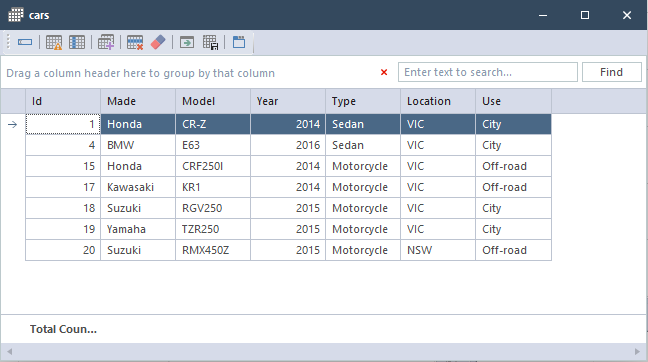
Task: Select the pink eraser tool
Action: (158, 42)
